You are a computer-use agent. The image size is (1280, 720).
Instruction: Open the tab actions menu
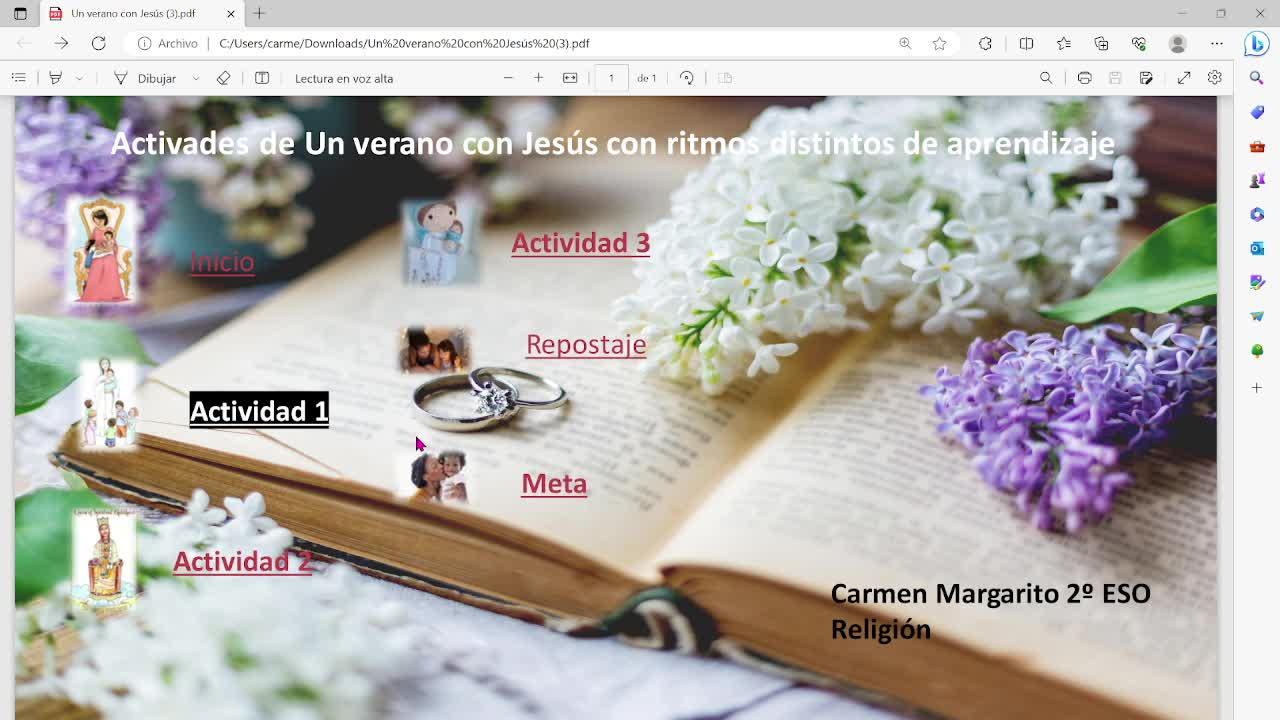20,13
